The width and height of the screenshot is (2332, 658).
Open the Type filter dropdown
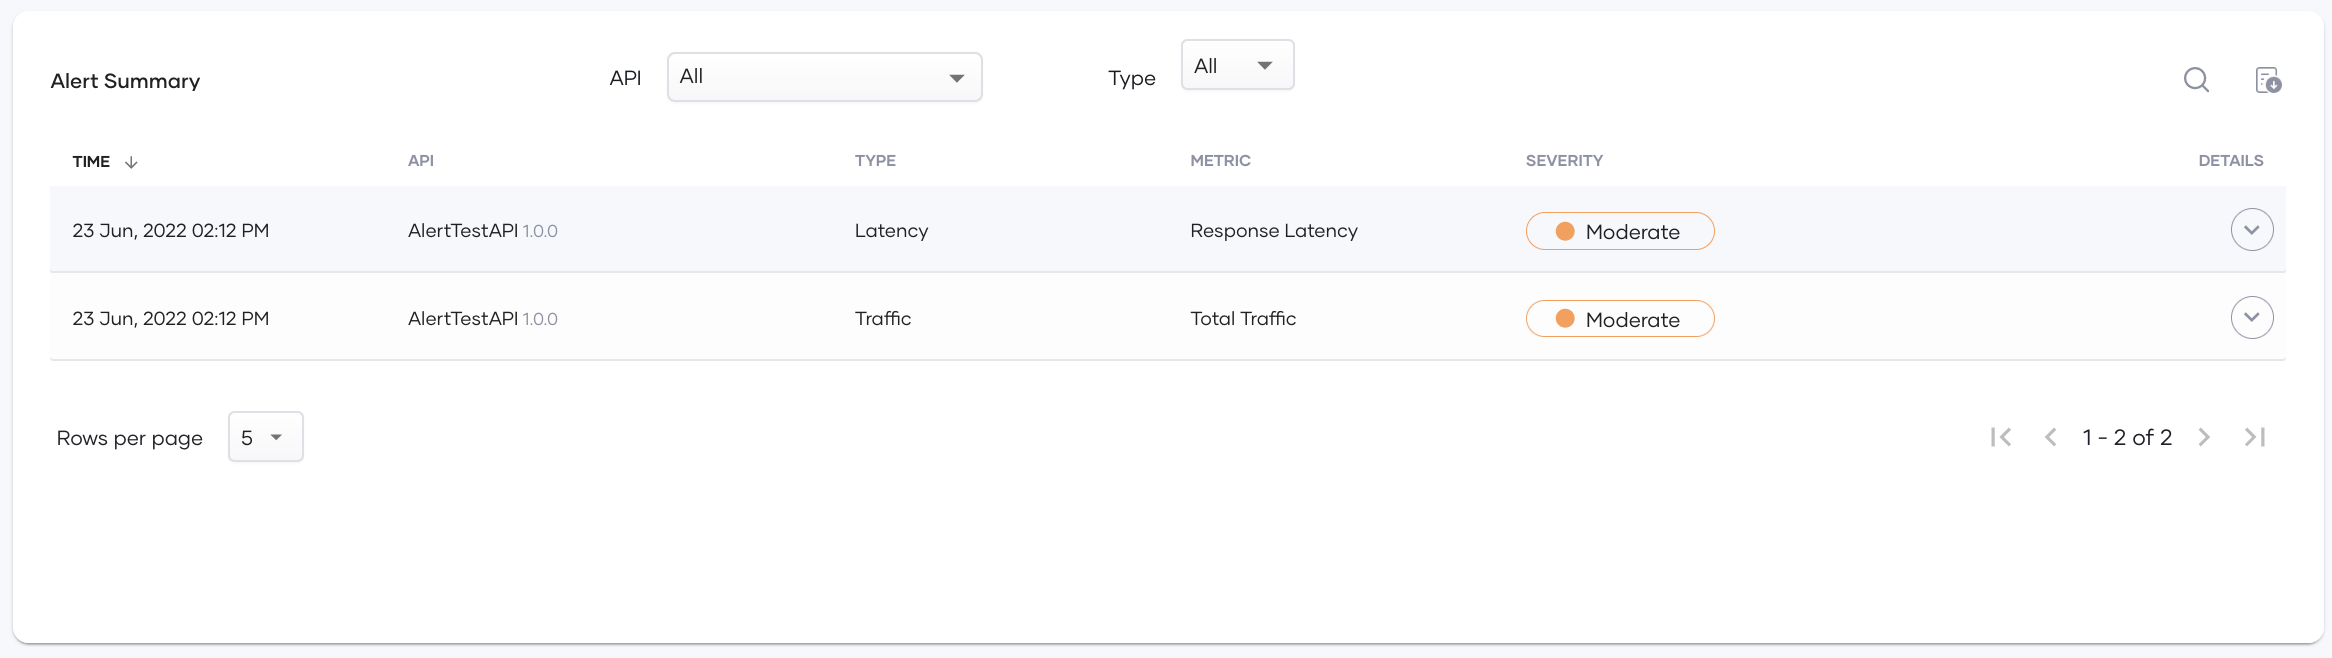coord(1238,65)
